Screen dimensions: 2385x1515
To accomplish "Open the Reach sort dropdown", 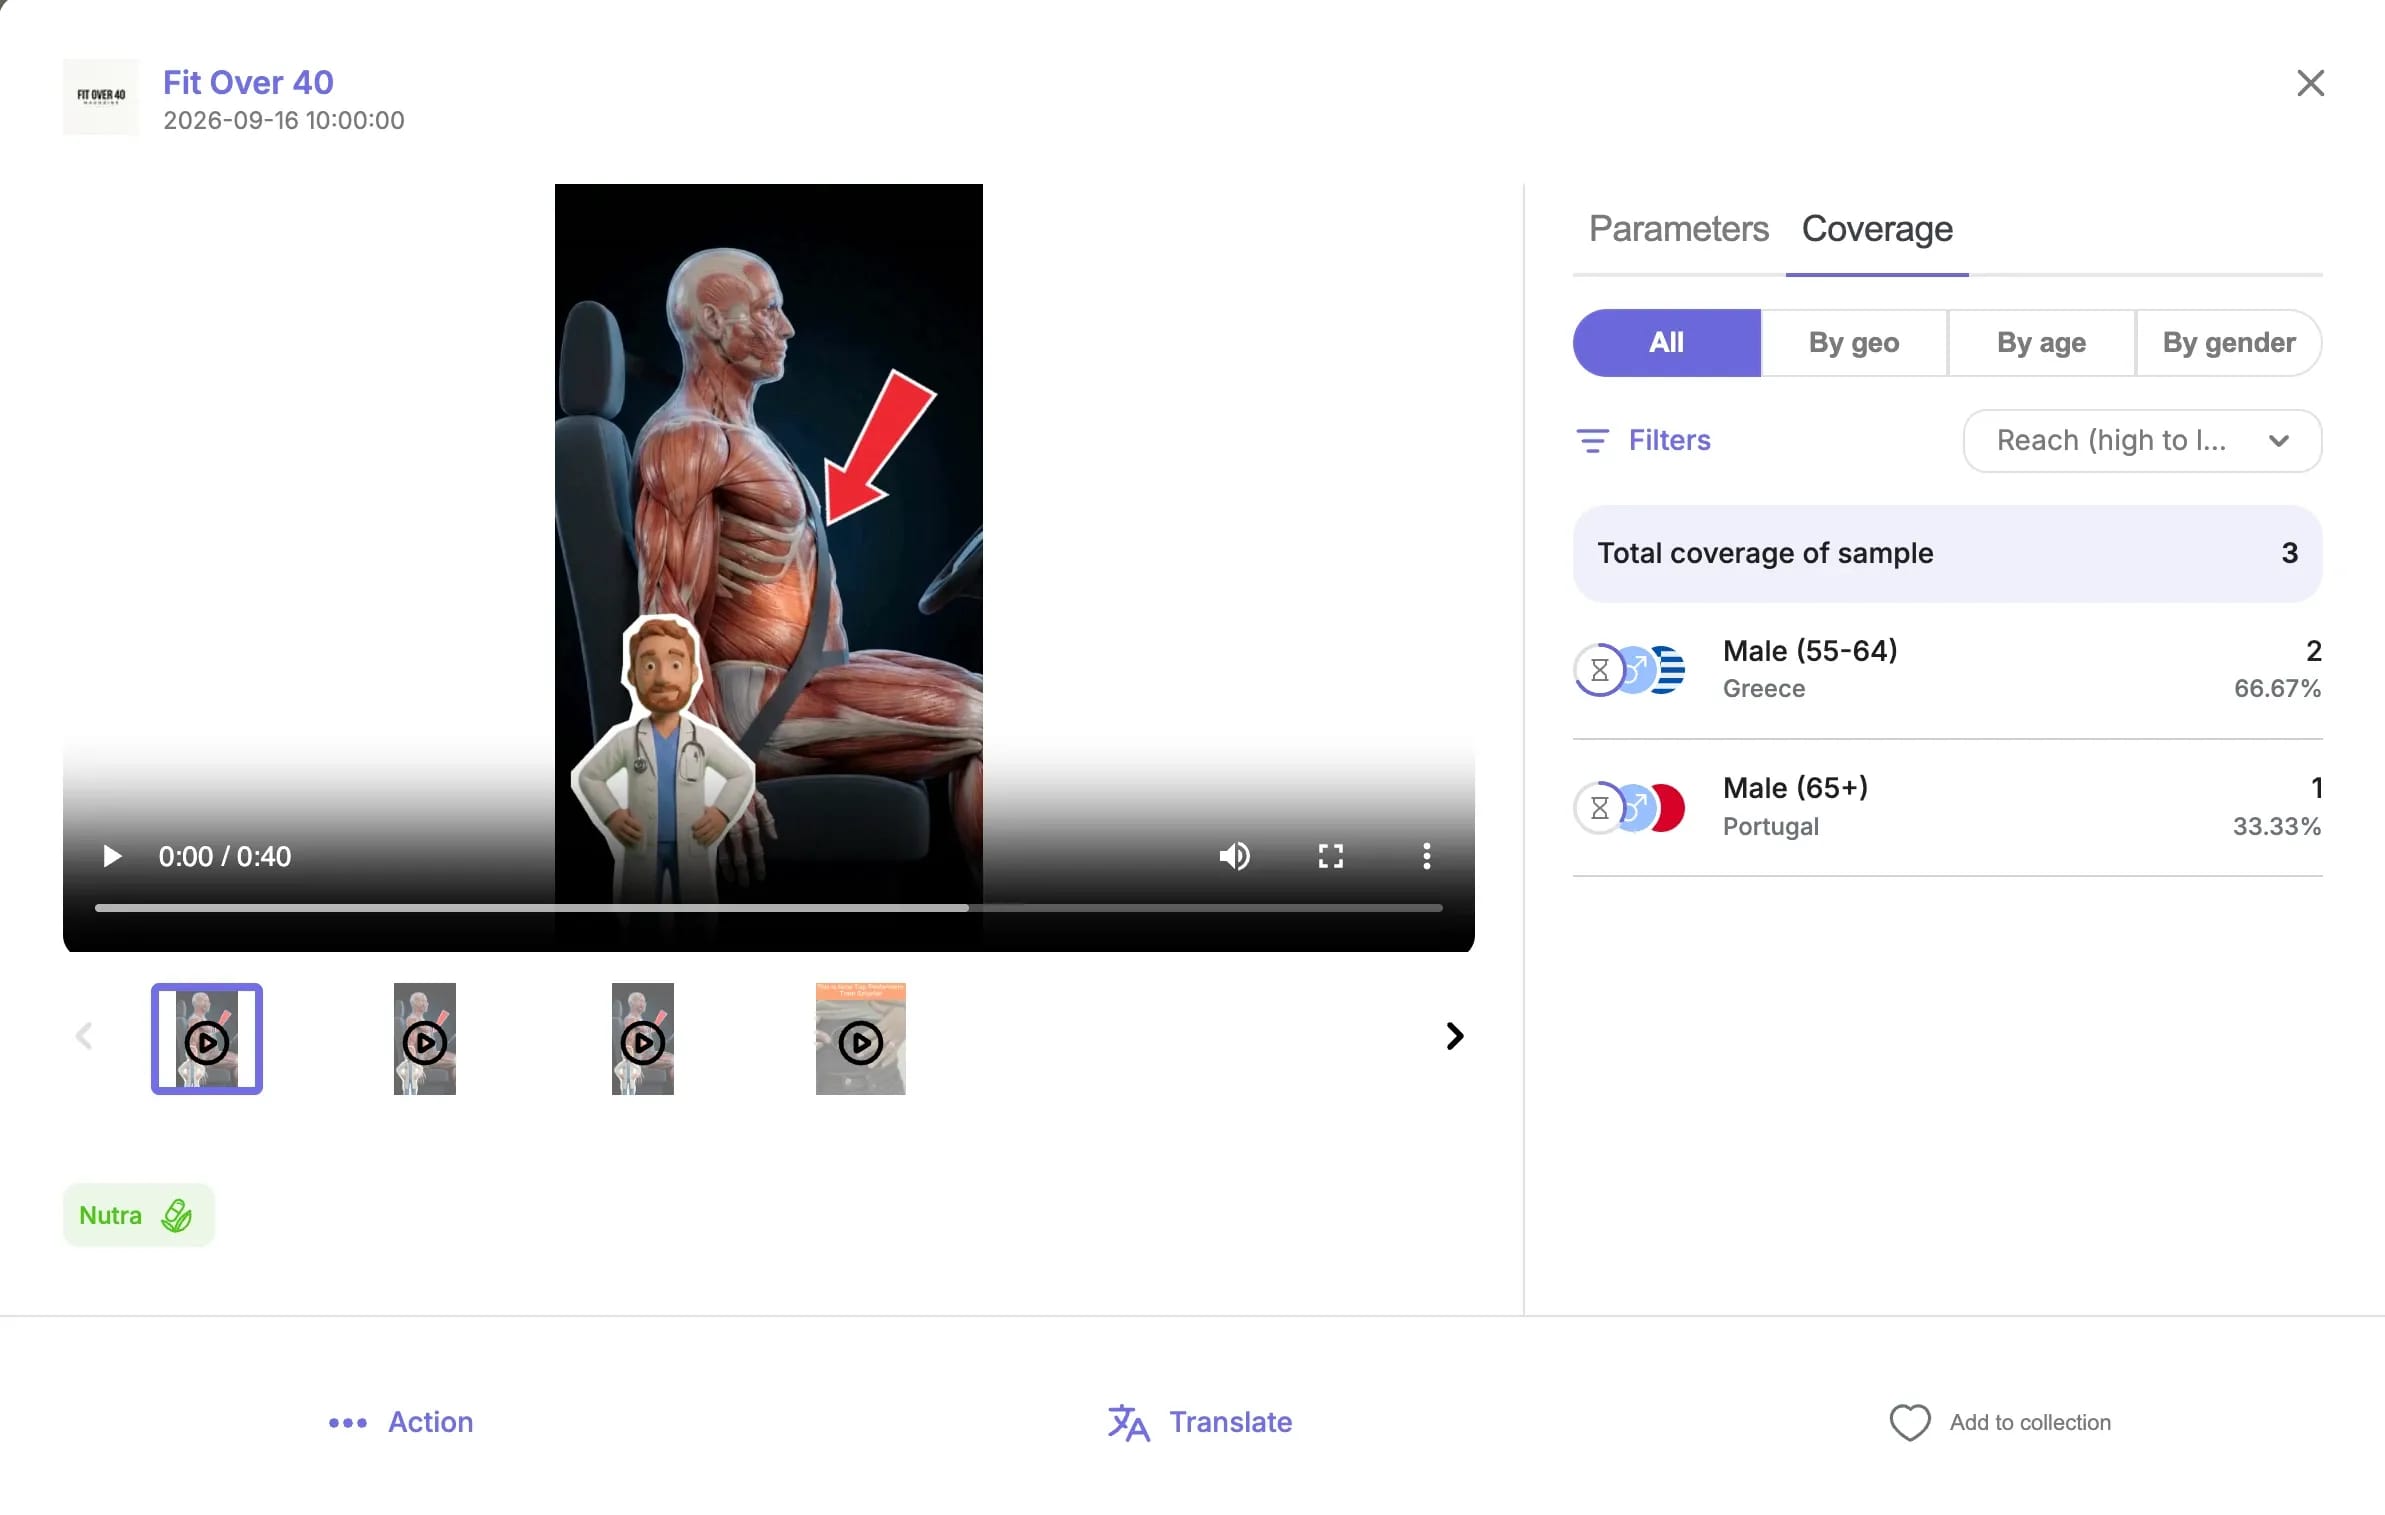I will [x=2142, y=441].
